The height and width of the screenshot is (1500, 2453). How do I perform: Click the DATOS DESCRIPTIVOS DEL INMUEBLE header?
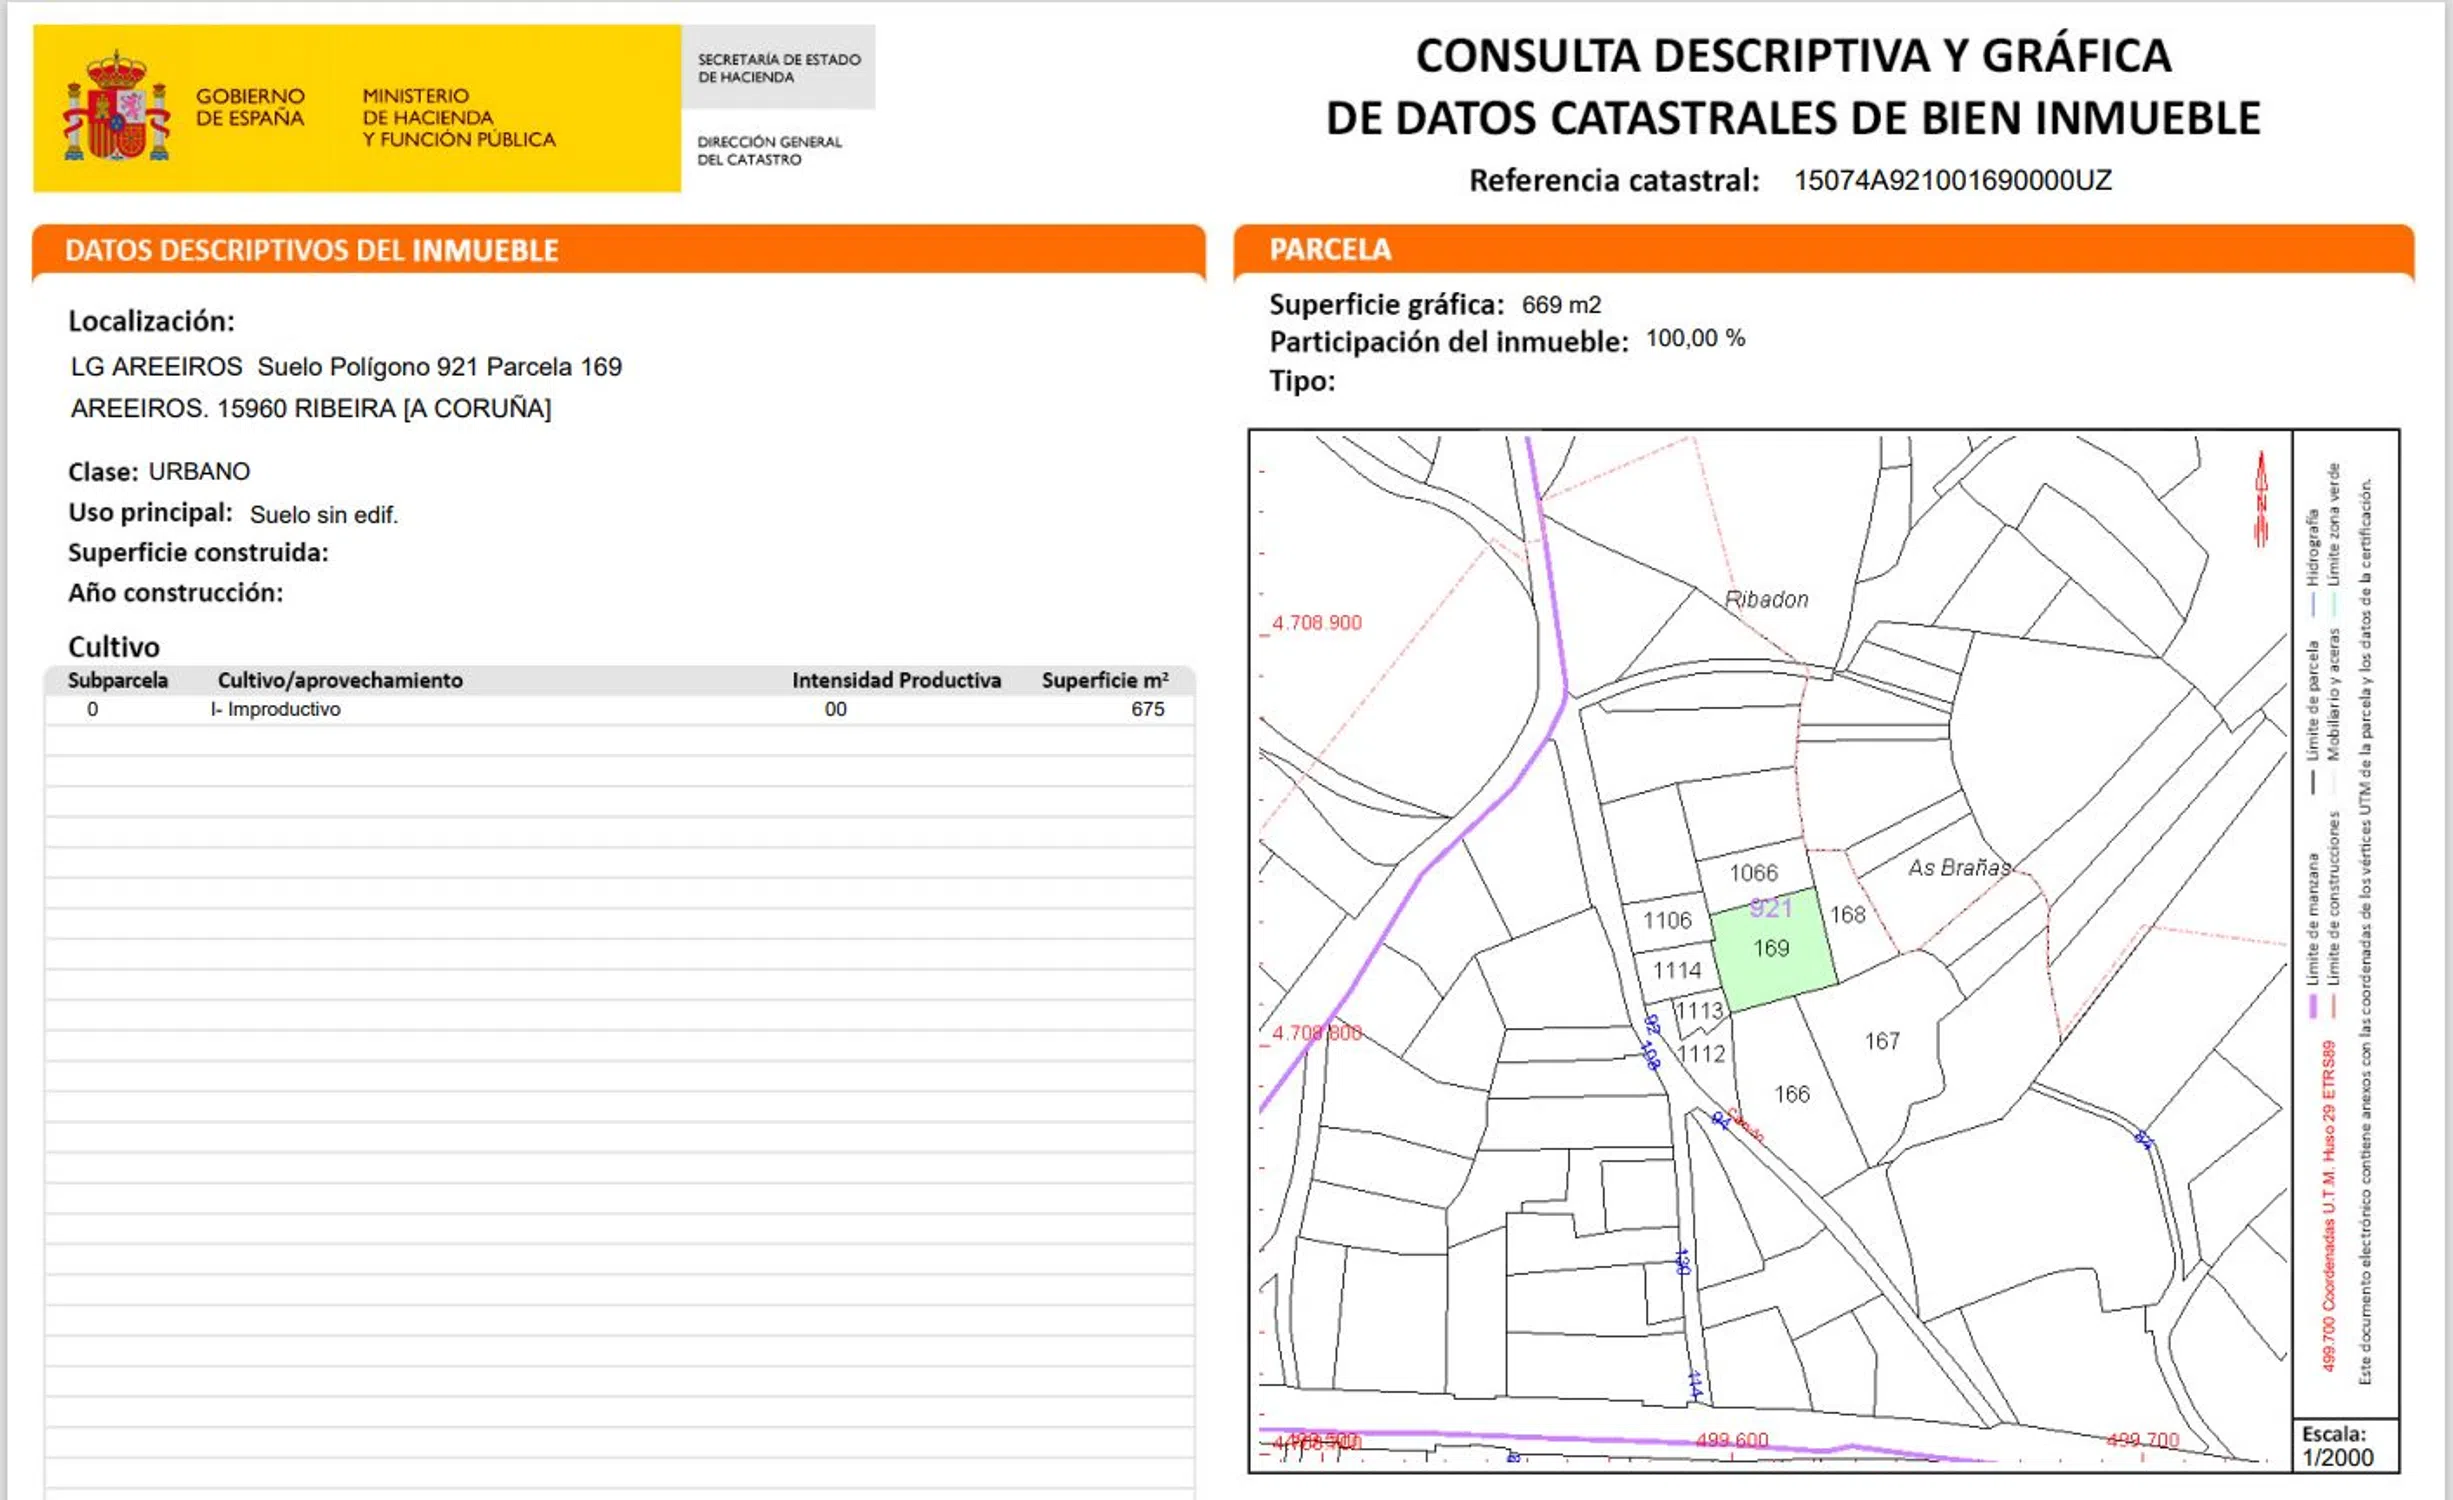[311, 250]
